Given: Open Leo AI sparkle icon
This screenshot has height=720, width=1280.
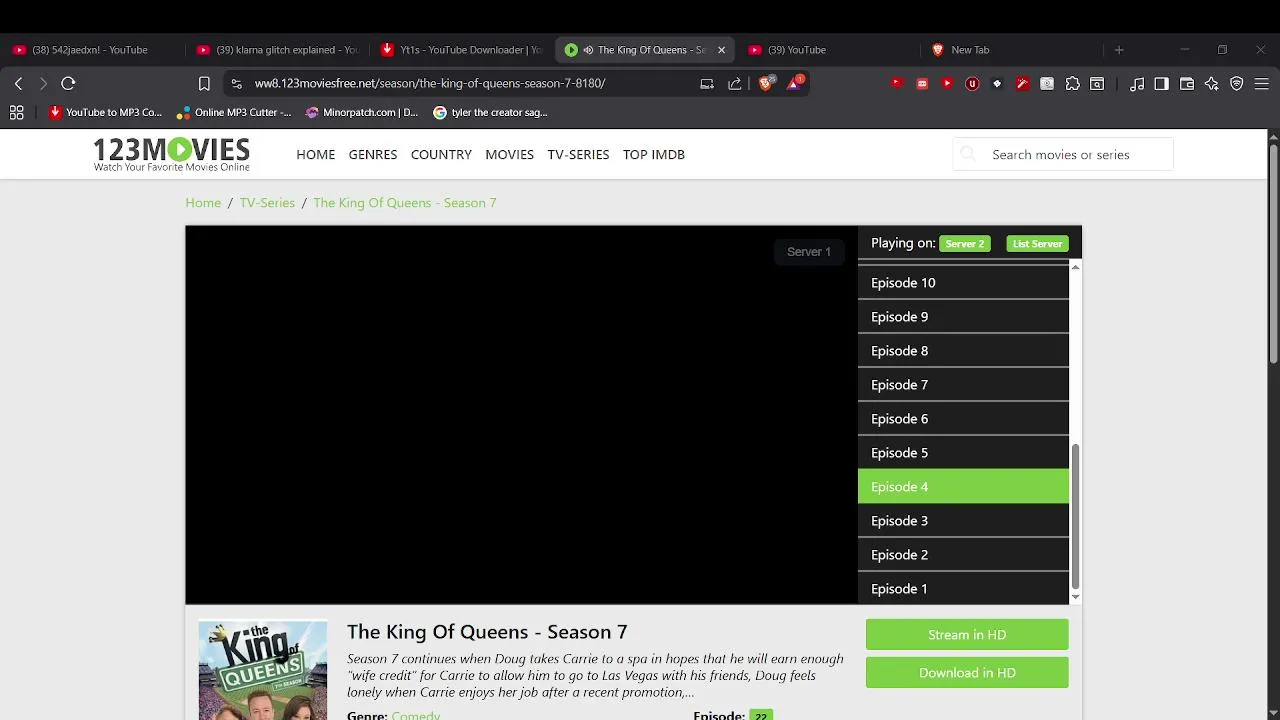Looking at the screenshot, I should (x=1212, y=84).
